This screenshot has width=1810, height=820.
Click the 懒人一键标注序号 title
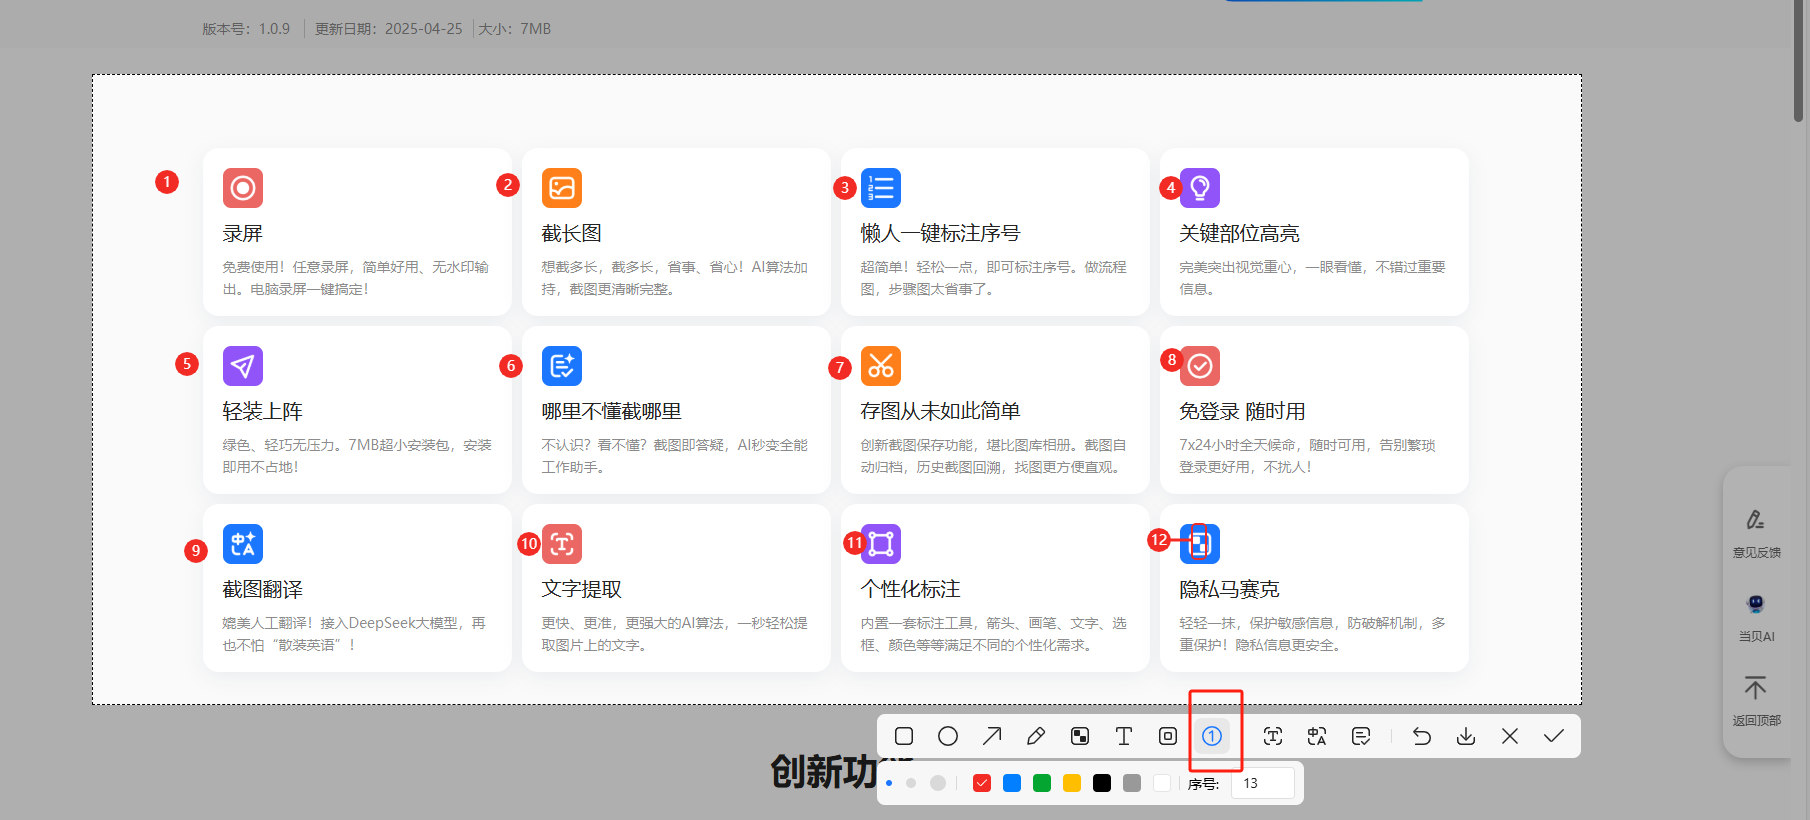click(940, 233)
